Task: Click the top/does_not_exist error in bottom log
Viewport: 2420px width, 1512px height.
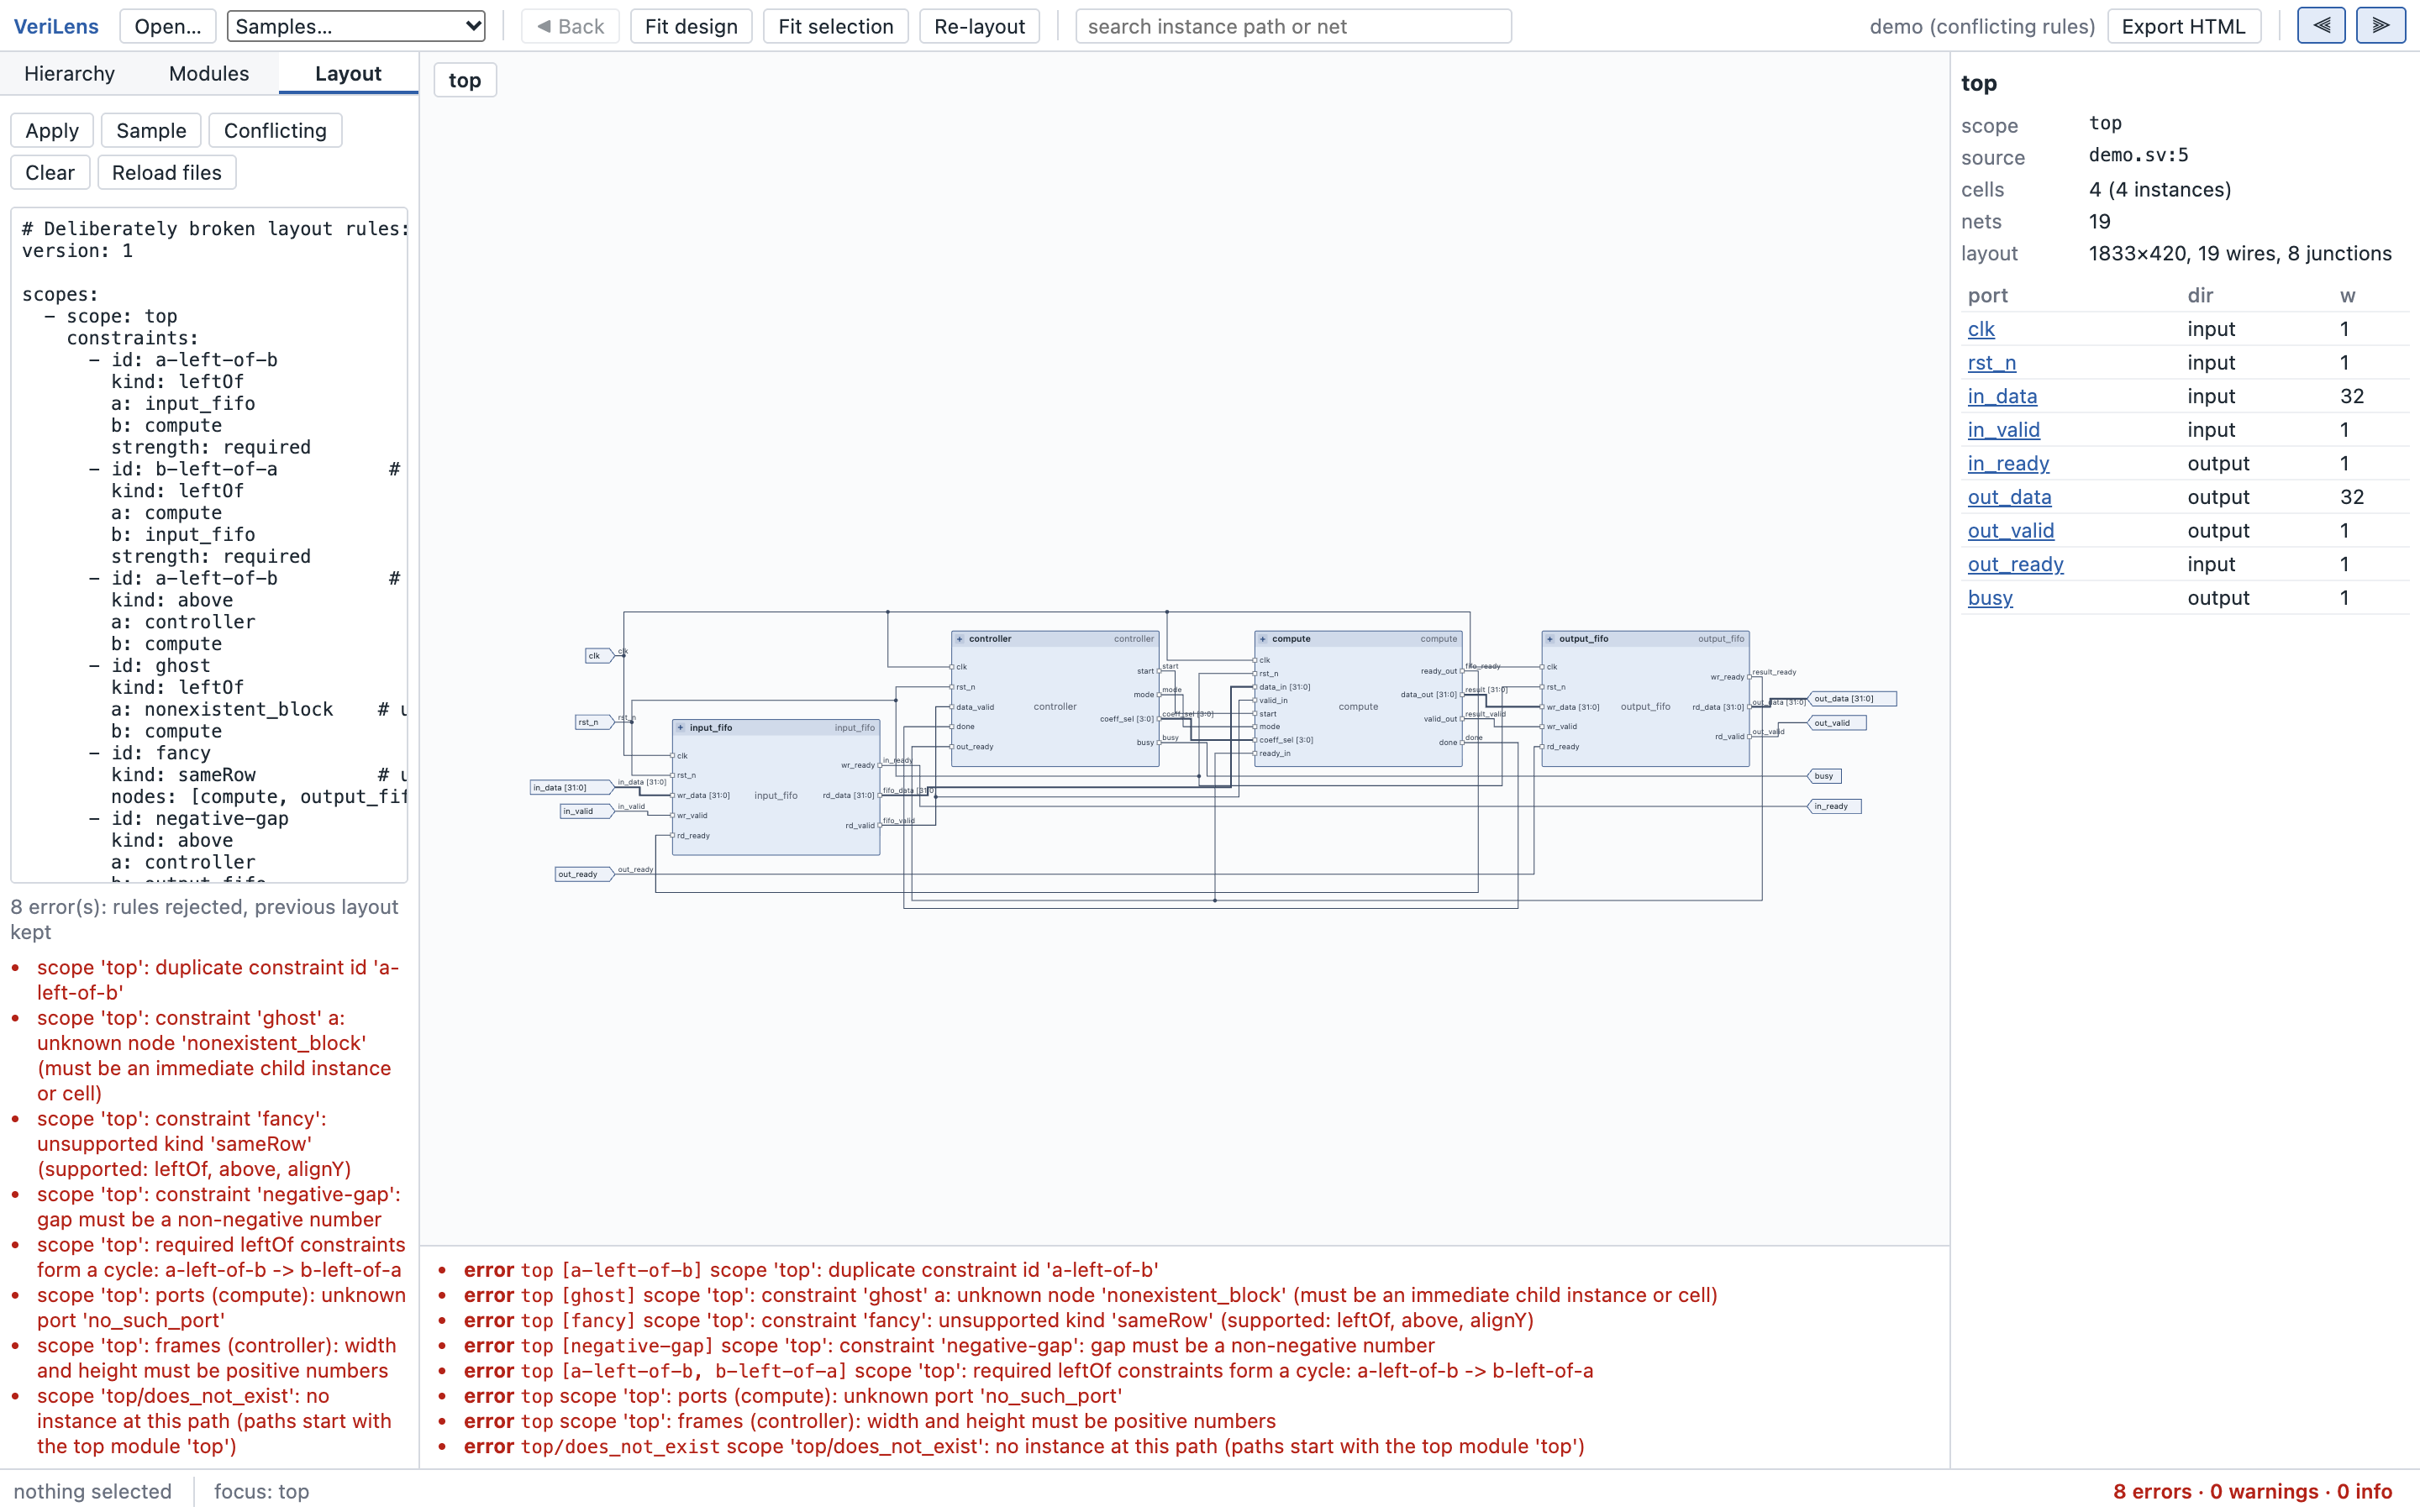Action: point(1024,1447)
